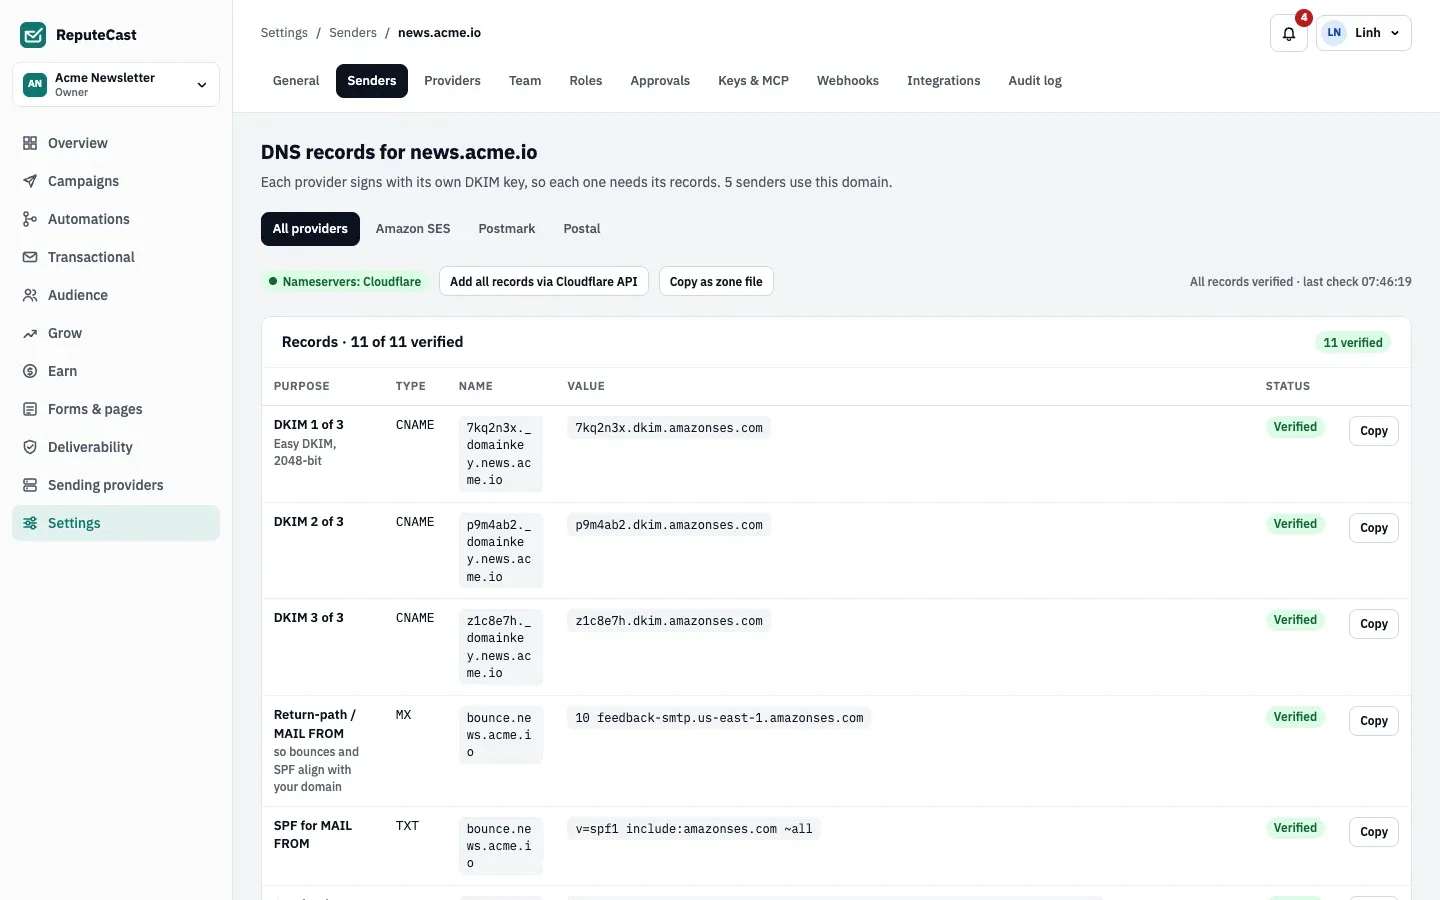Click the AN workspace avatar

[x=35, y=84]
